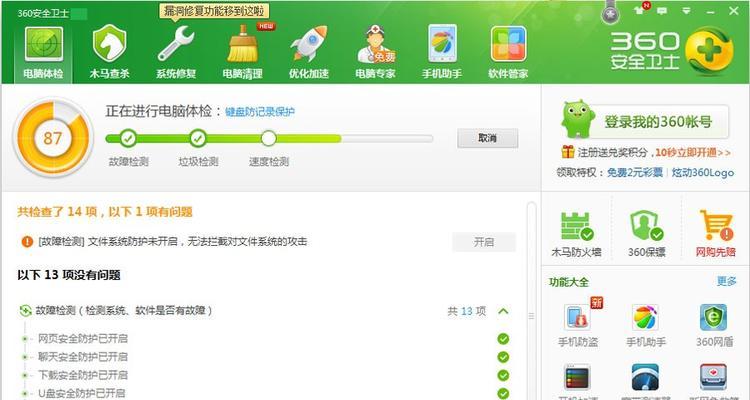The height and width of the screenshot is (400, 750).
Task: Open the 软件管家 colorful grid icon
Action: [508, 52]
